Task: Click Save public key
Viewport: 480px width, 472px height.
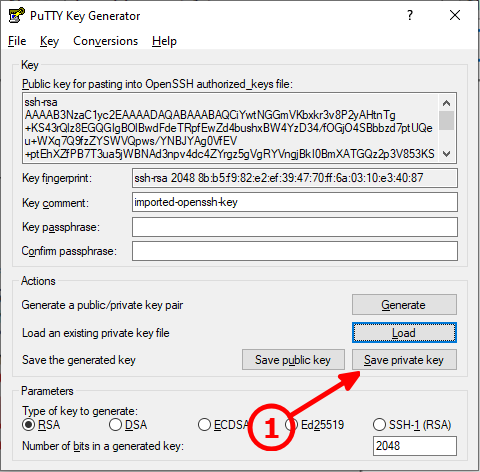Action: [293, 360]
